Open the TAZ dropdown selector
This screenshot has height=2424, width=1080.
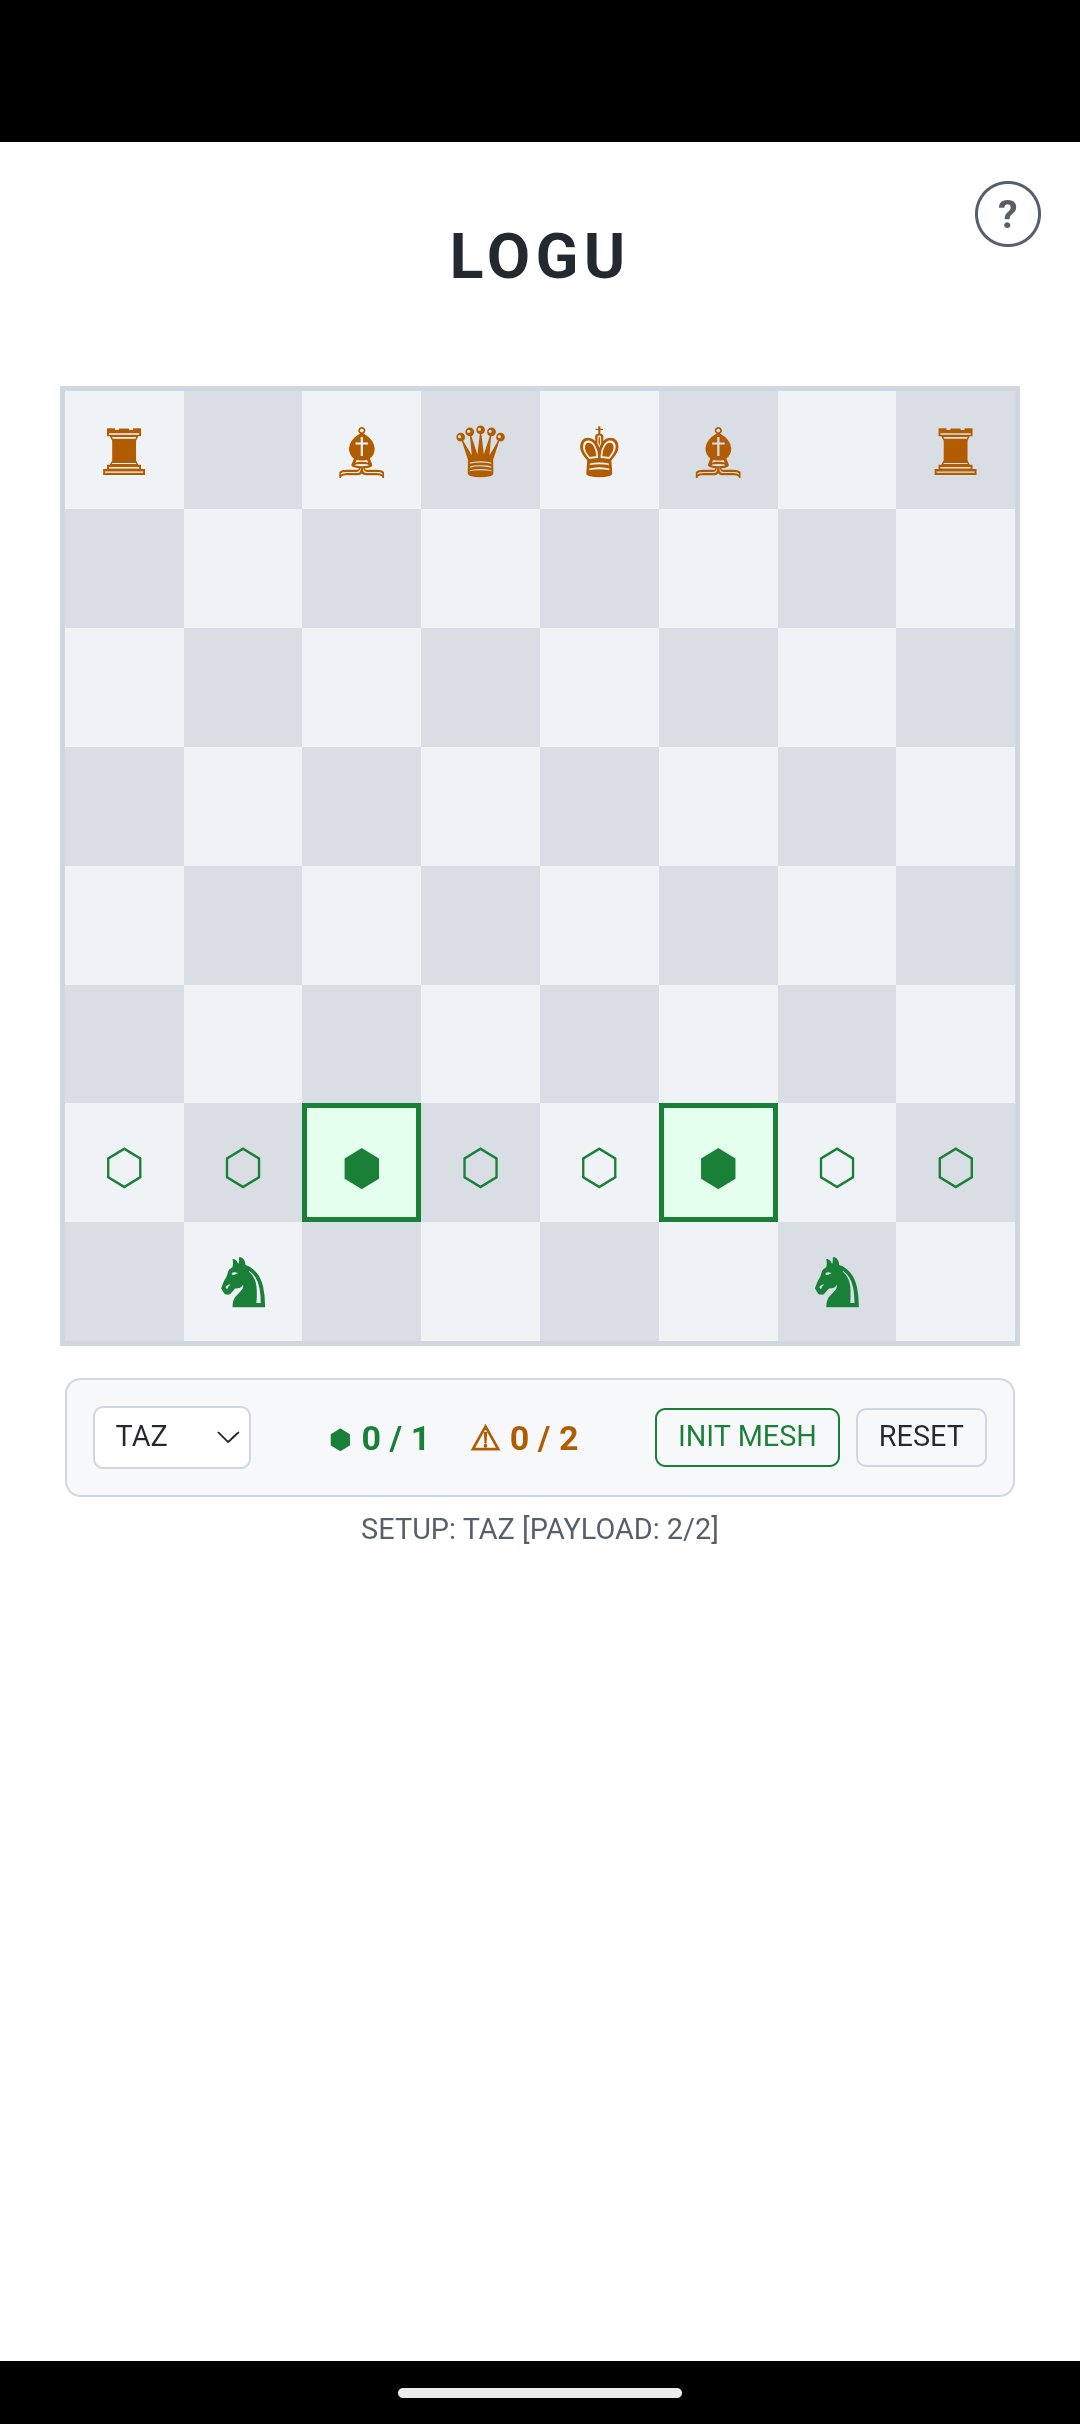(x=172, y=1437)
